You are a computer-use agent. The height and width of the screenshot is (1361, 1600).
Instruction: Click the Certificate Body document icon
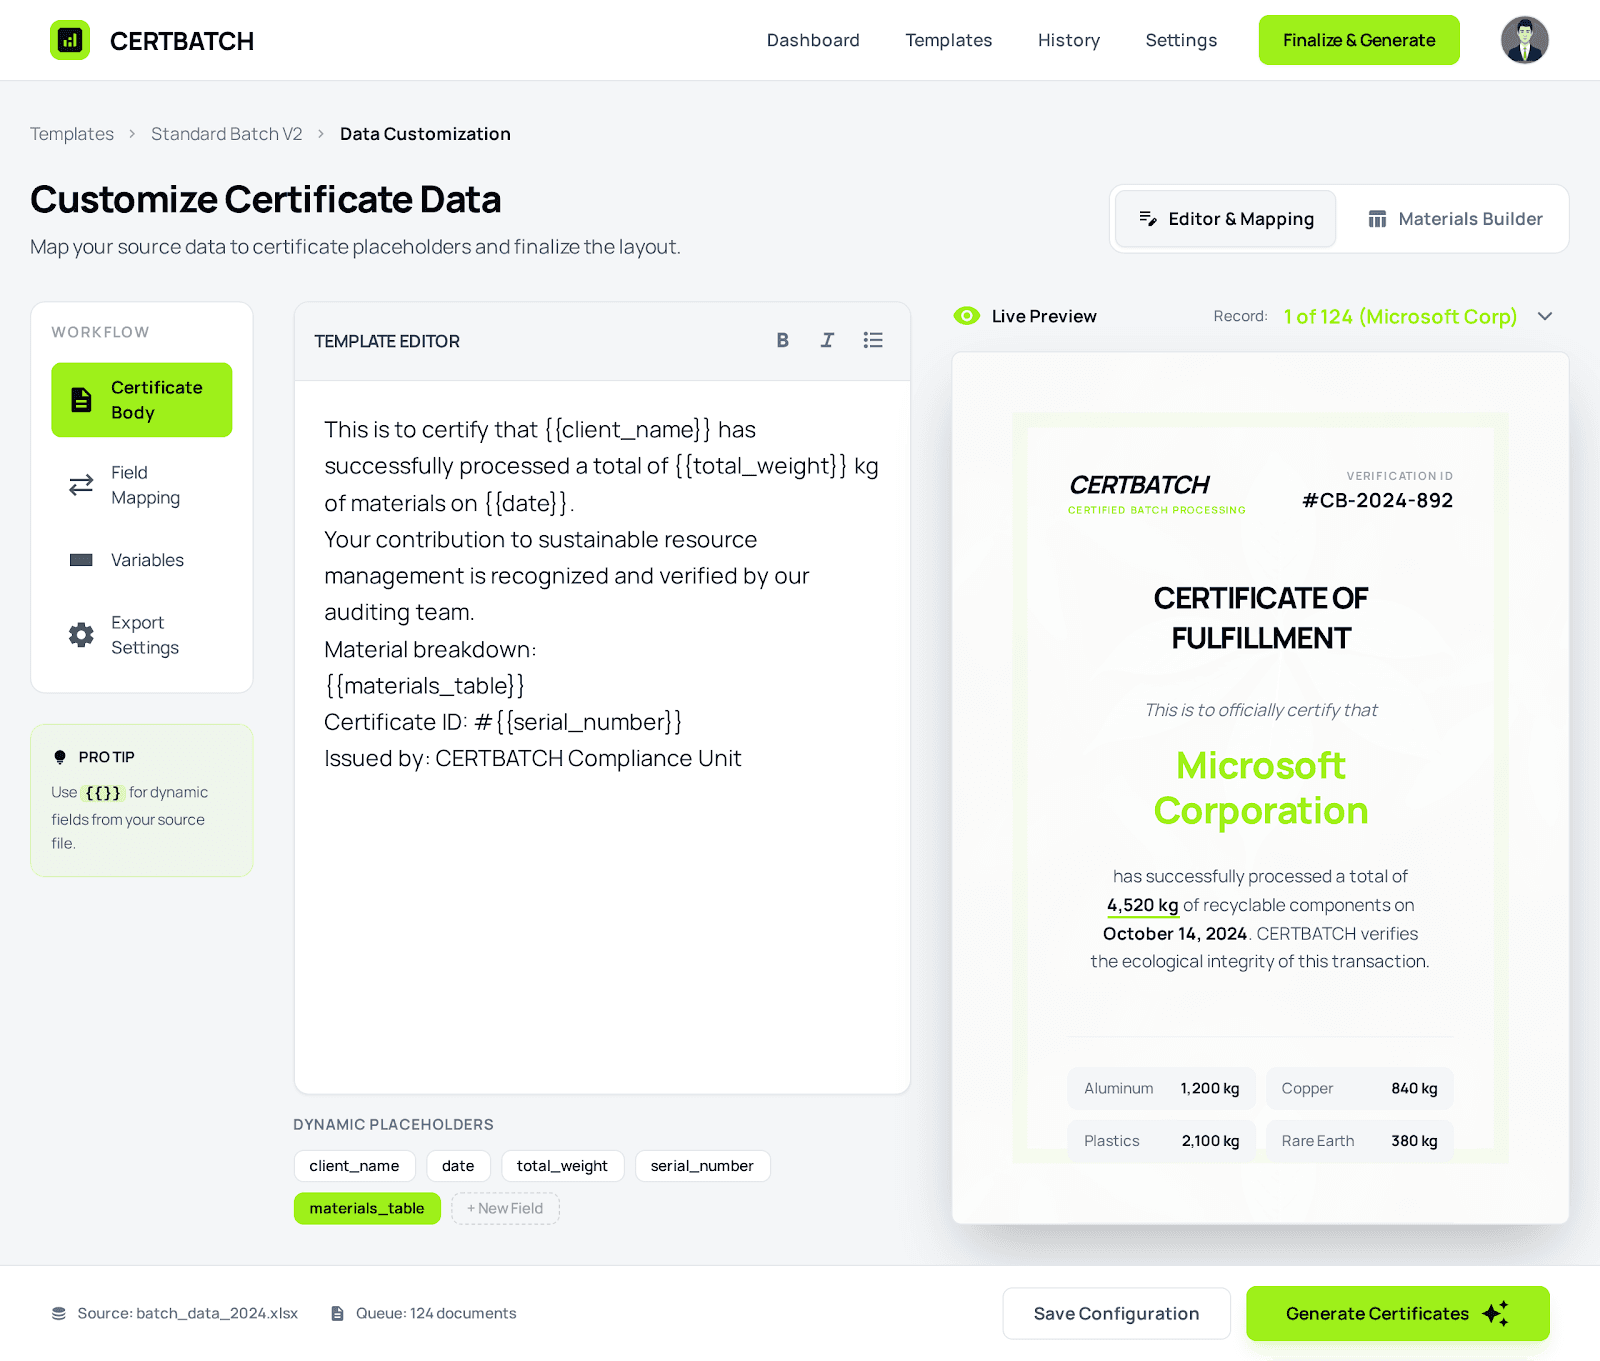[x=81, y=400]
